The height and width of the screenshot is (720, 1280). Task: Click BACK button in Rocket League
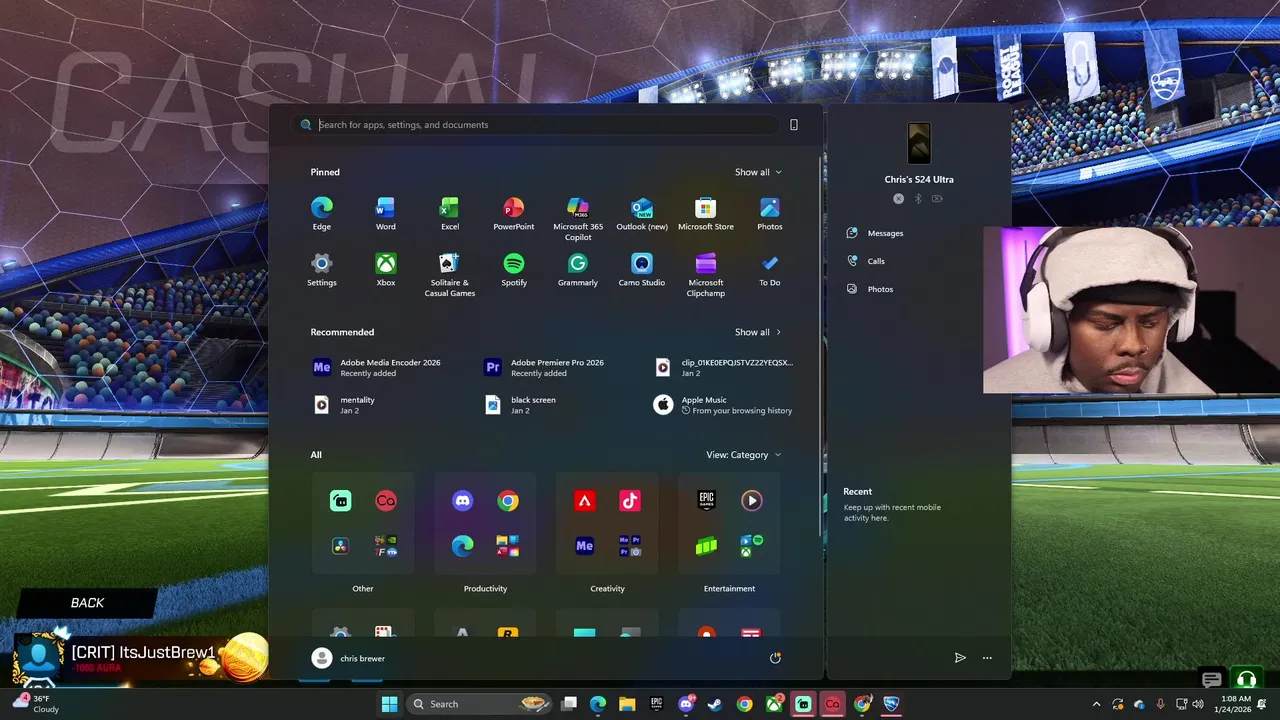(x=87, y=603)
